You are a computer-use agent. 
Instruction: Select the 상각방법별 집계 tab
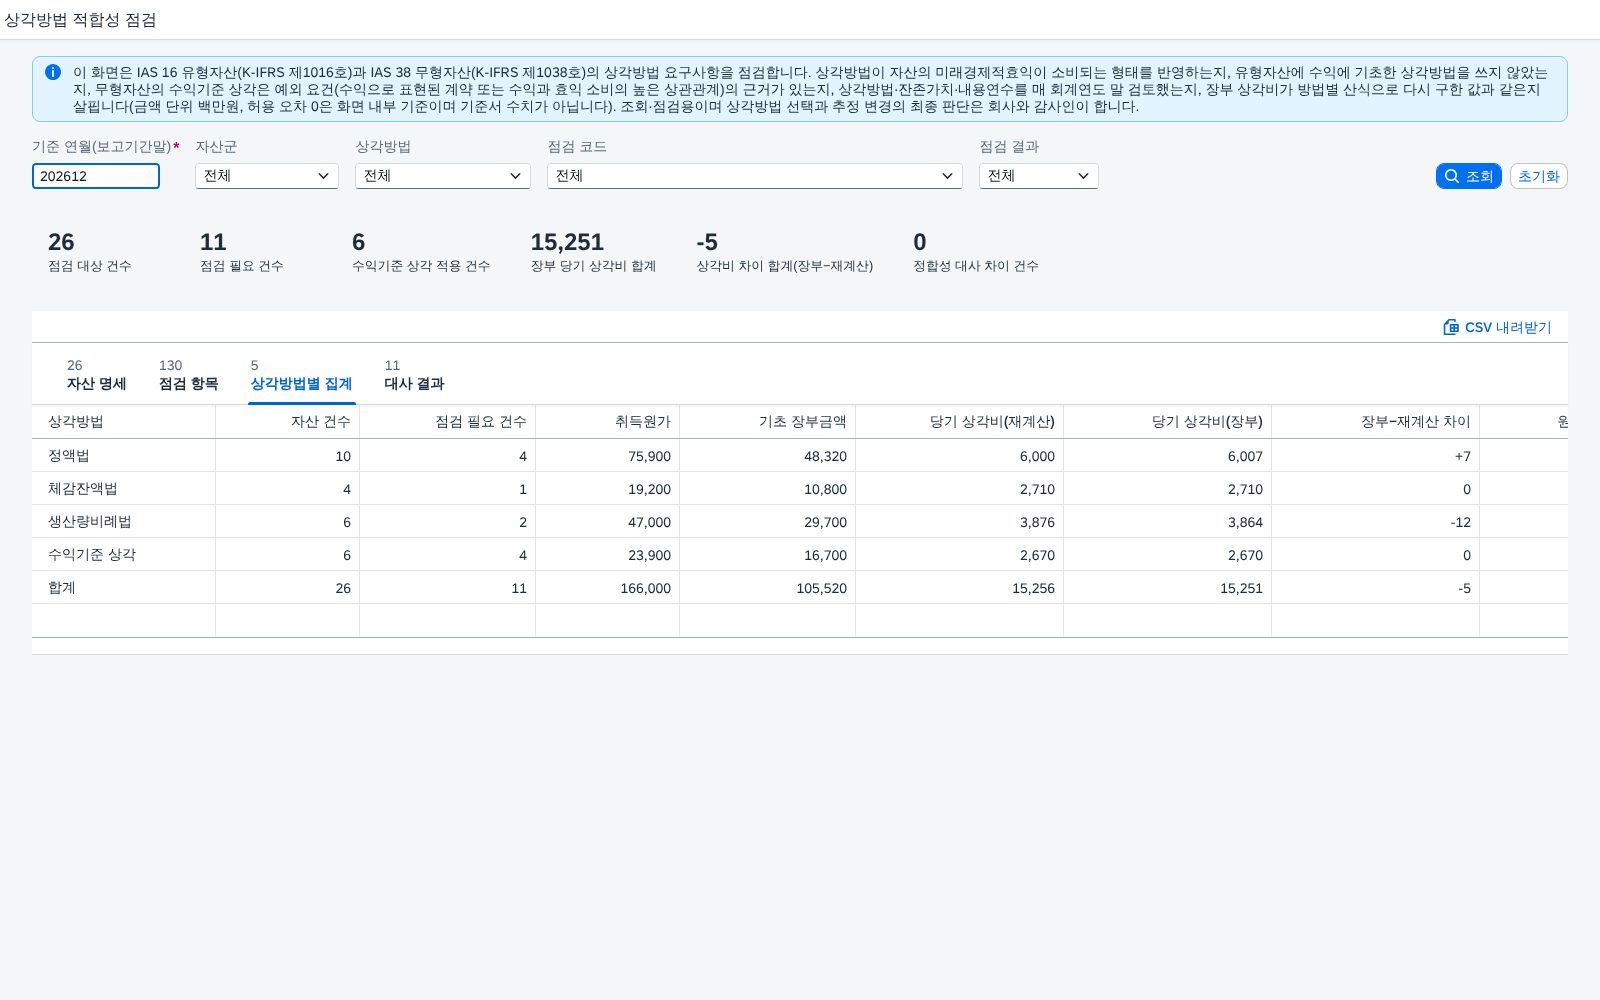[x=301, y=375]
